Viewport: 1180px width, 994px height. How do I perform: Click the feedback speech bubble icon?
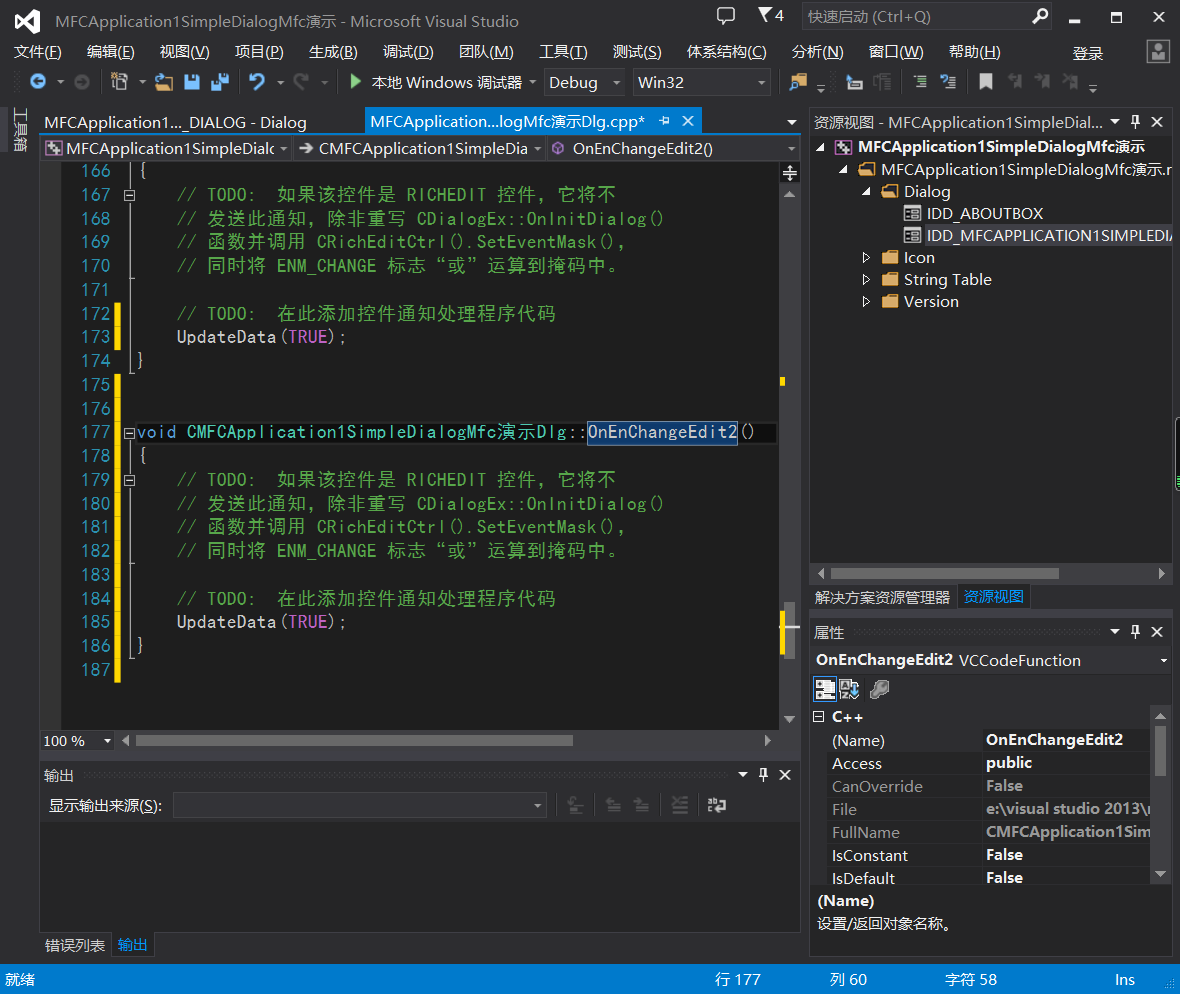726,16
